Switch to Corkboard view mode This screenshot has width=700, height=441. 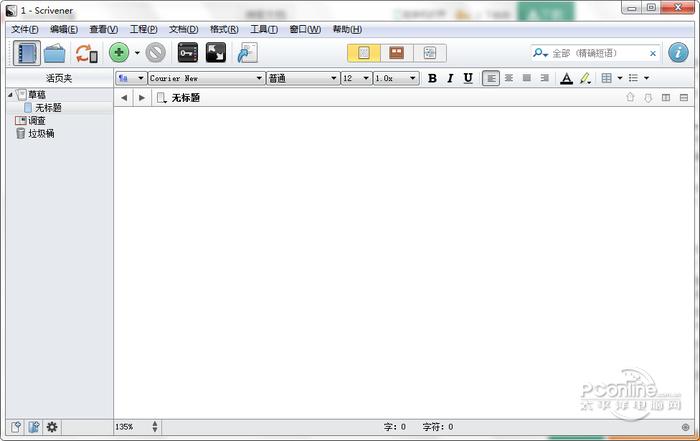coord(396,53)
